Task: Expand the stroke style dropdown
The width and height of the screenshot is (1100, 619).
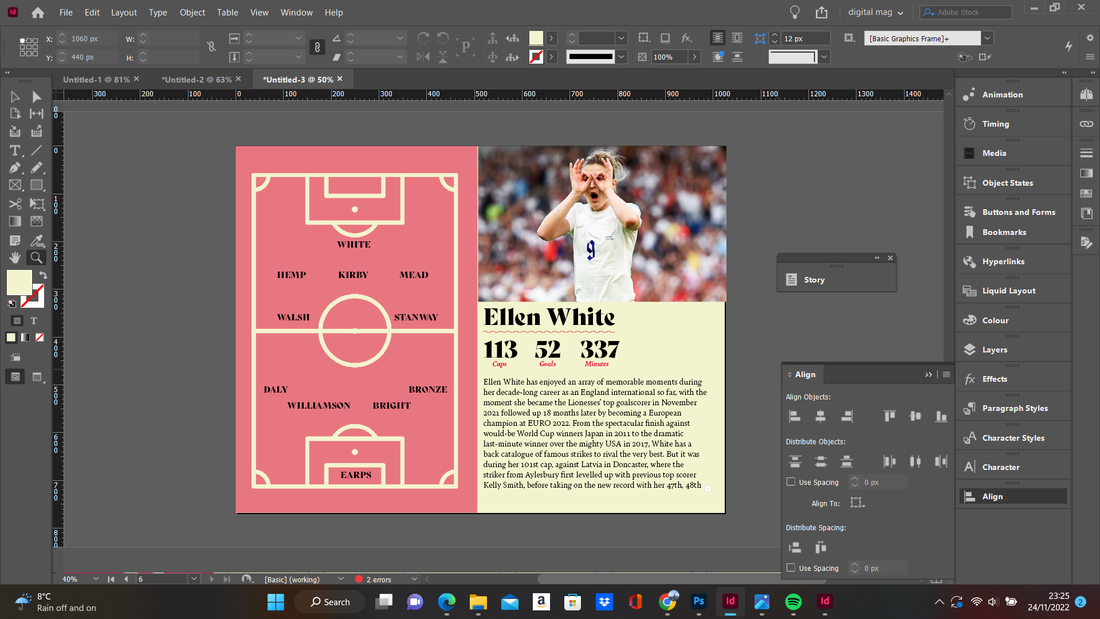Action: [x=622, y=57]
